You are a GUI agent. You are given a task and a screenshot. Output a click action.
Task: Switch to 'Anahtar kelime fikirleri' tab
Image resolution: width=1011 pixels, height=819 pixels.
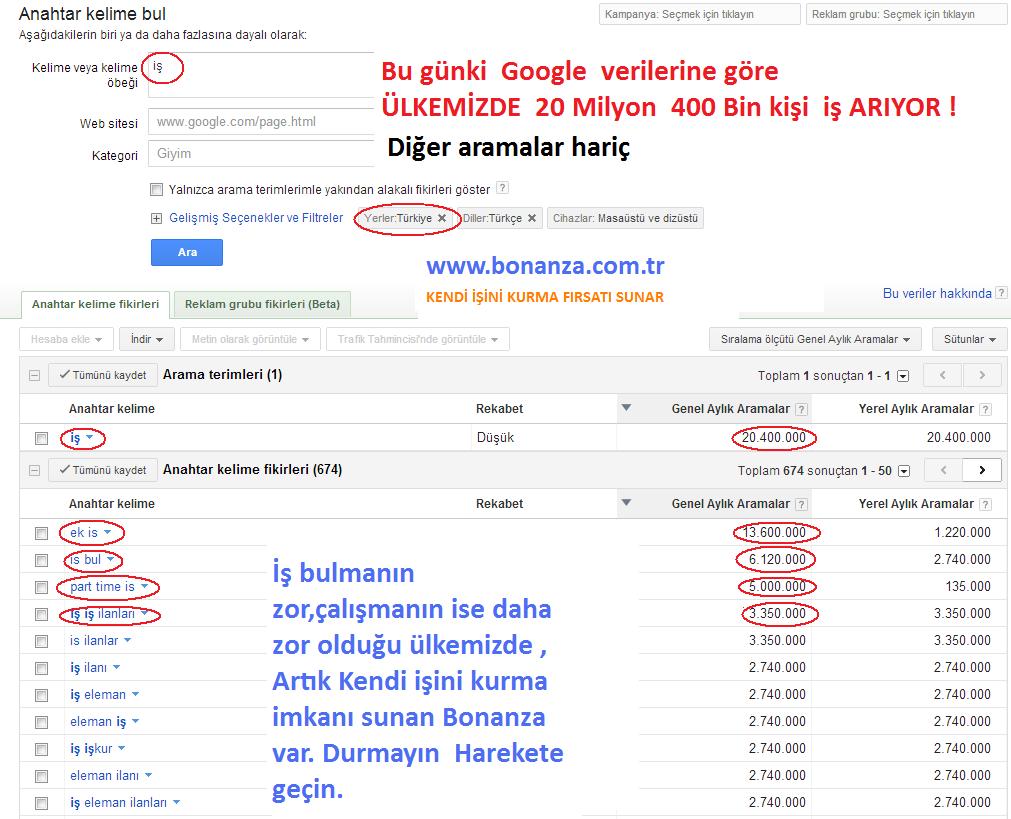95,304
